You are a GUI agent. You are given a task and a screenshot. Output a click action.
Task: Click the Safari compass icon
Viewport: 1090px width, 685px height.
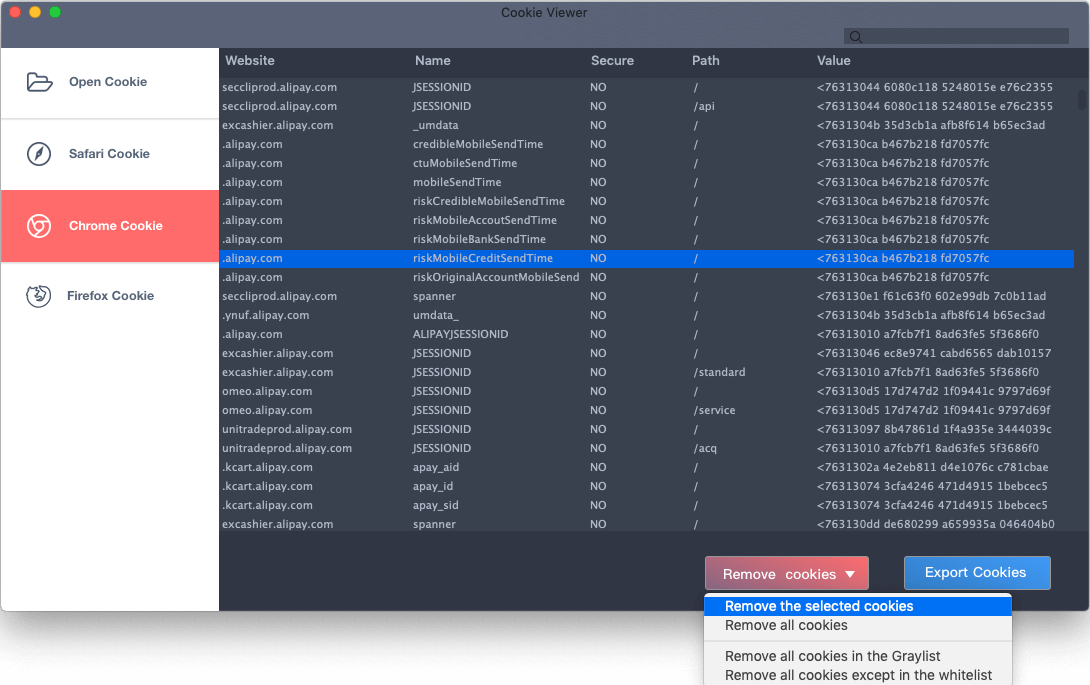click(39, 154)
